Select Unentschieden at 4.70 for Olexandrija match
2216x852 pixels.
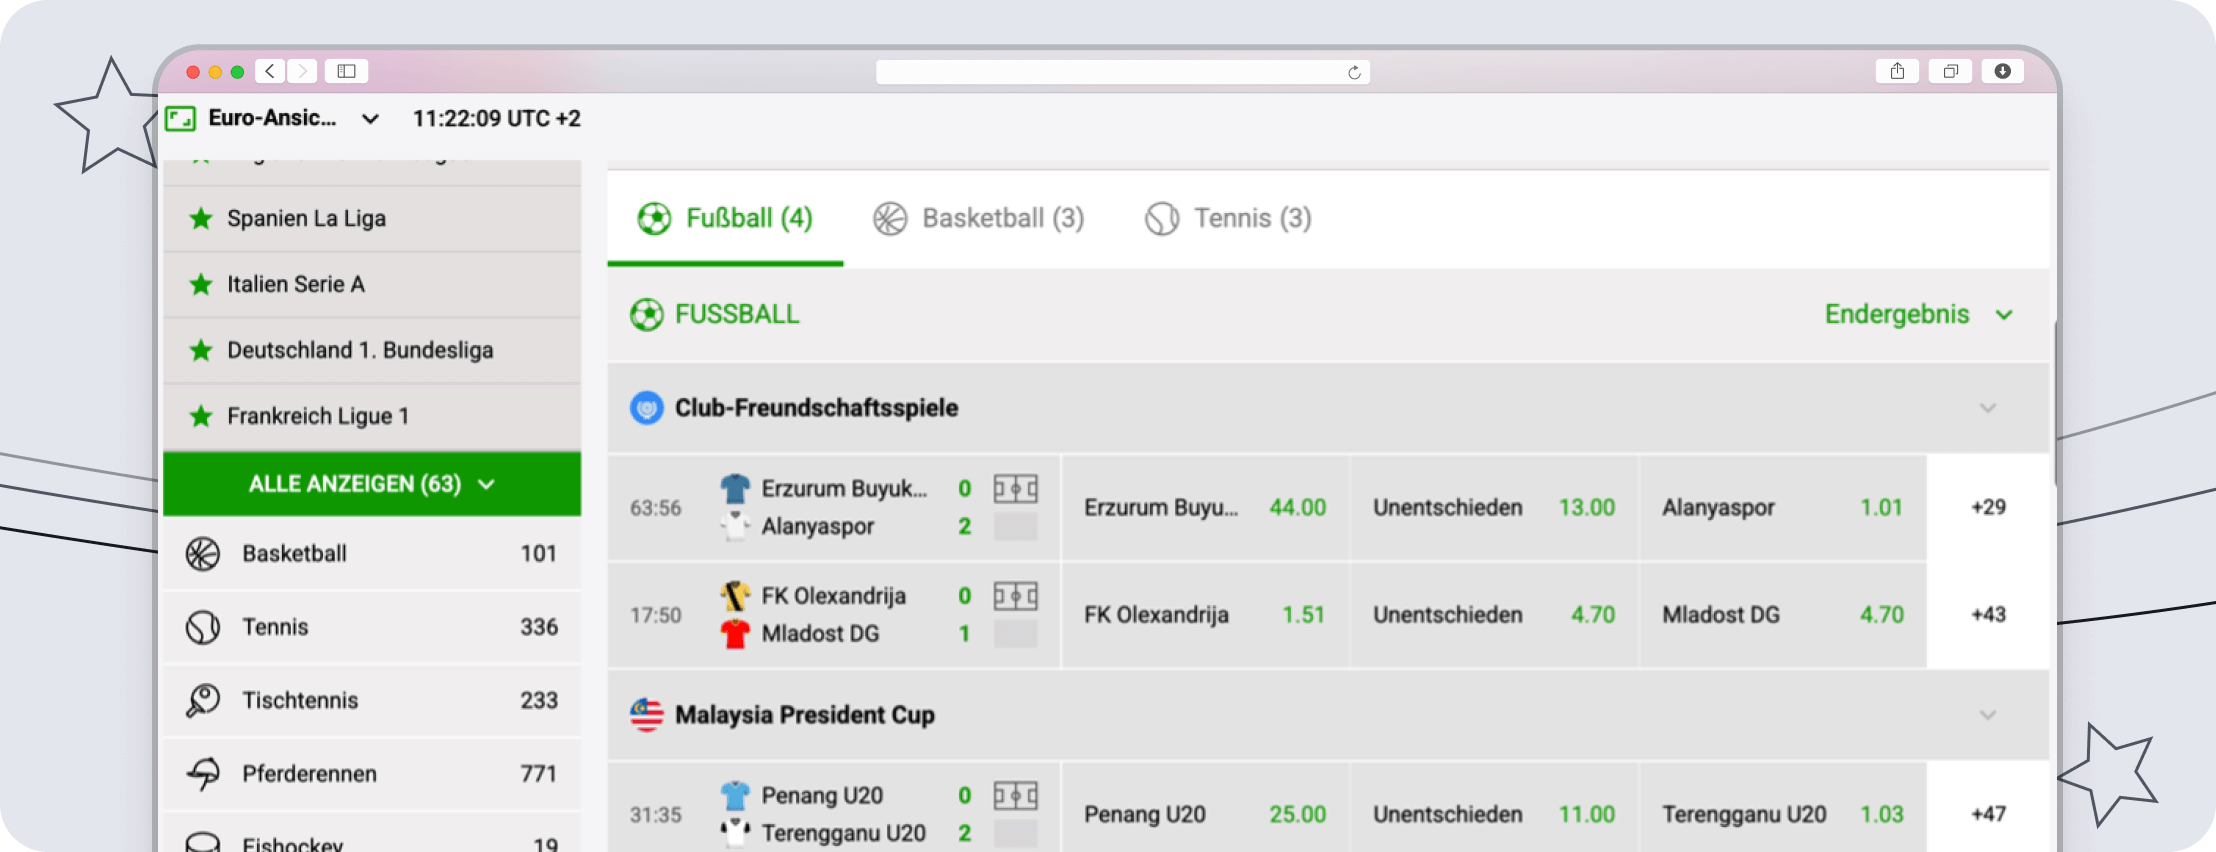pyautogui.click(x=1494, y=615)
